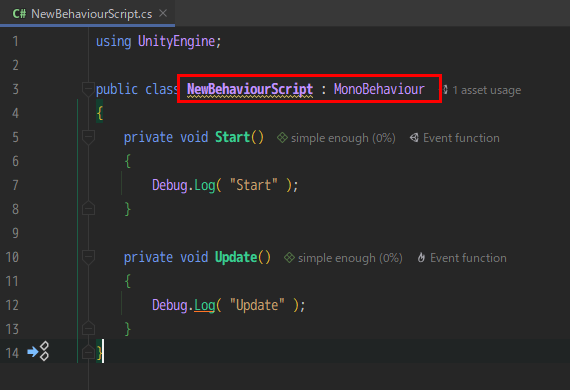Click 'void' keyword on line 5
The image size is (570, 390).
194,137
